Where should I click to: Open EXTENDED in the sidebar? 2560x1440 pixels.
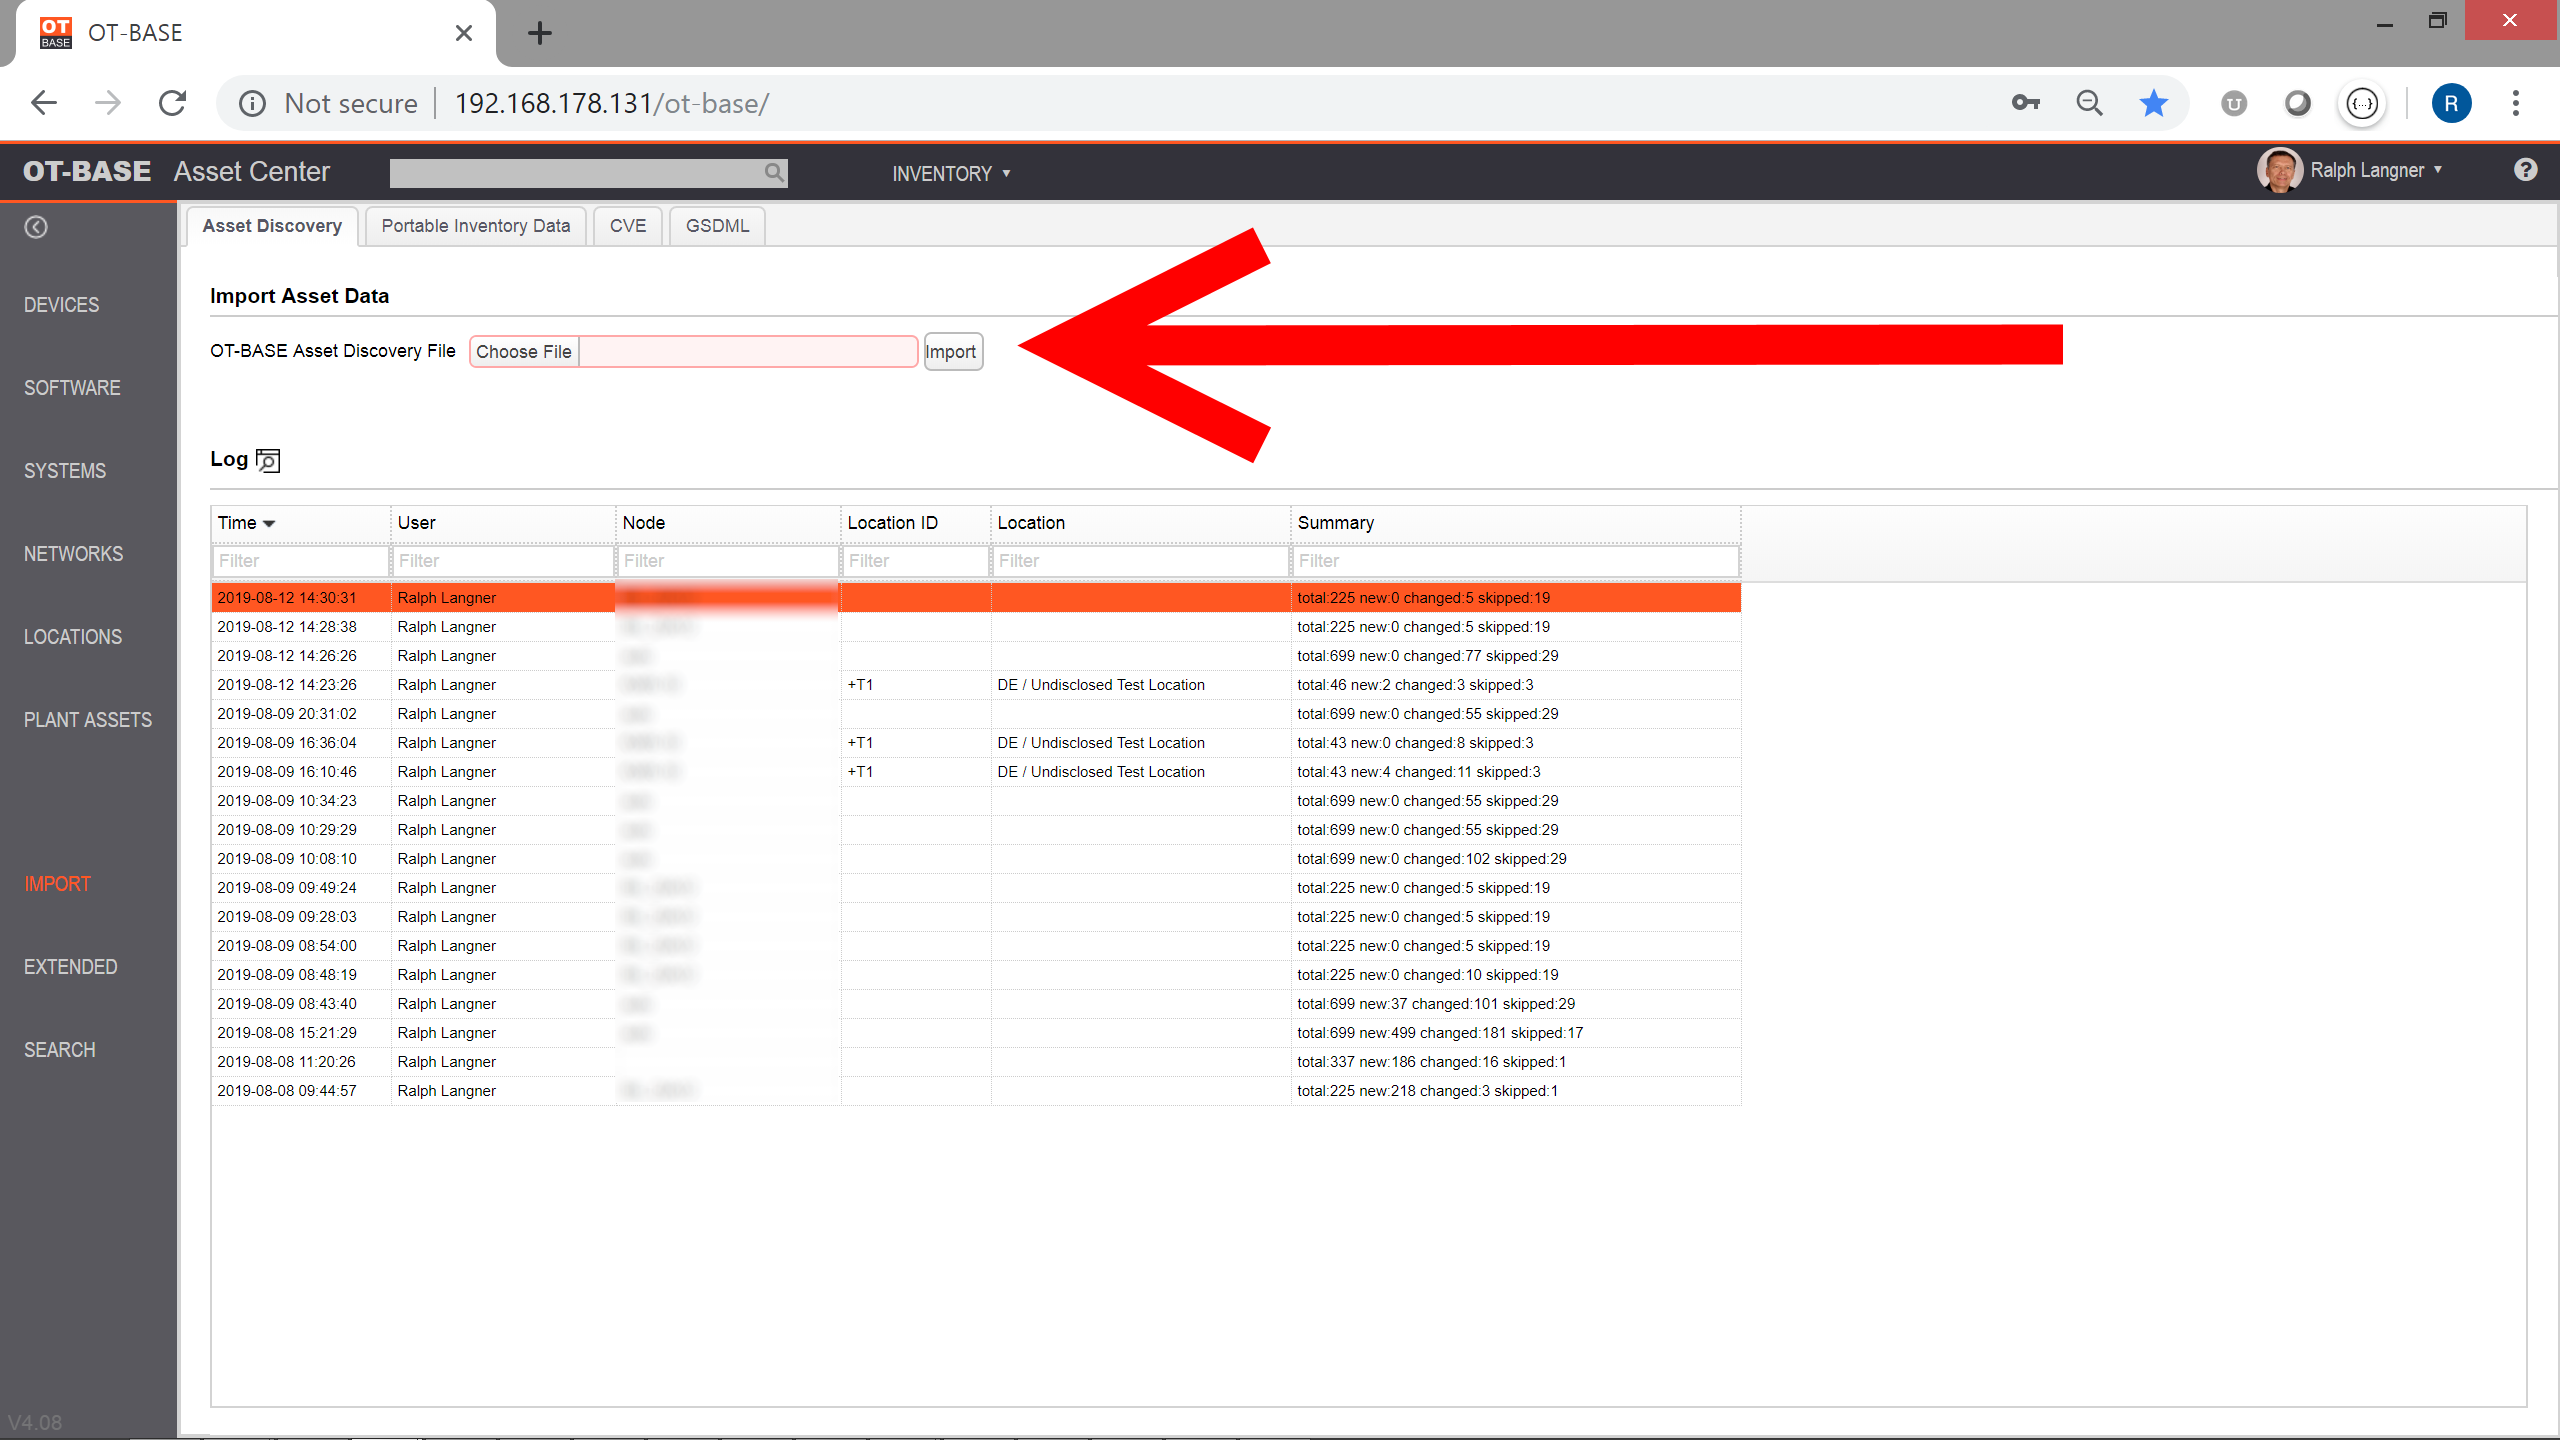pos(70,967)
